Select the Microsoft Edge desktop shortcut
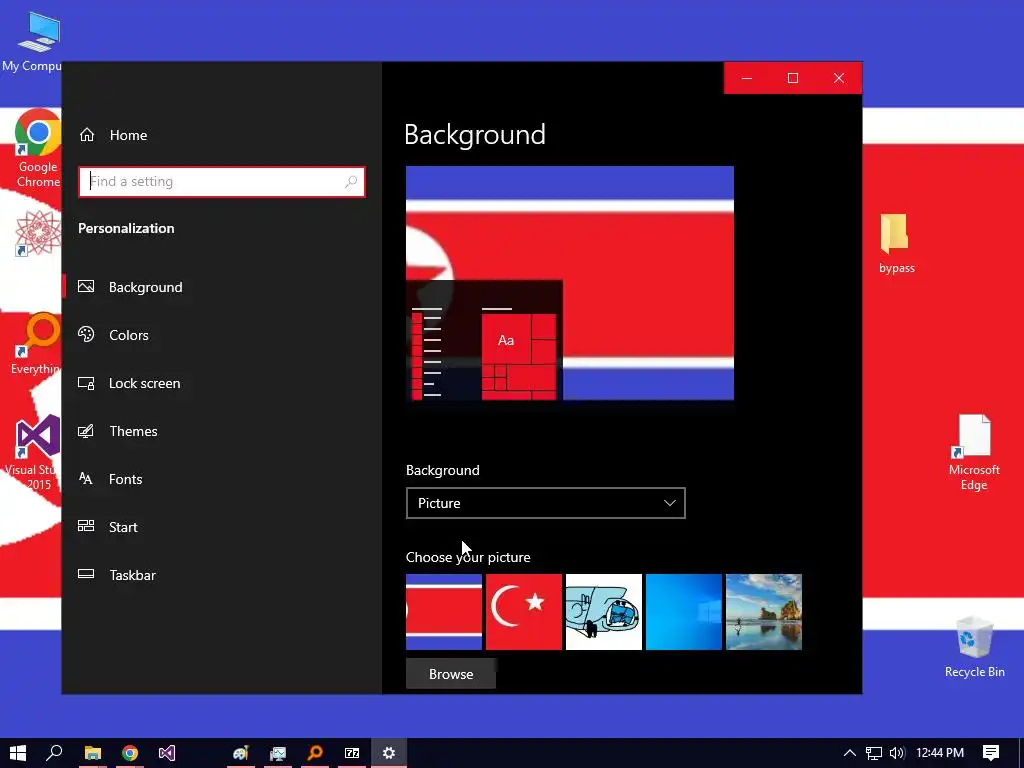Screen dimensions: 1024x768 coord(974,452)
